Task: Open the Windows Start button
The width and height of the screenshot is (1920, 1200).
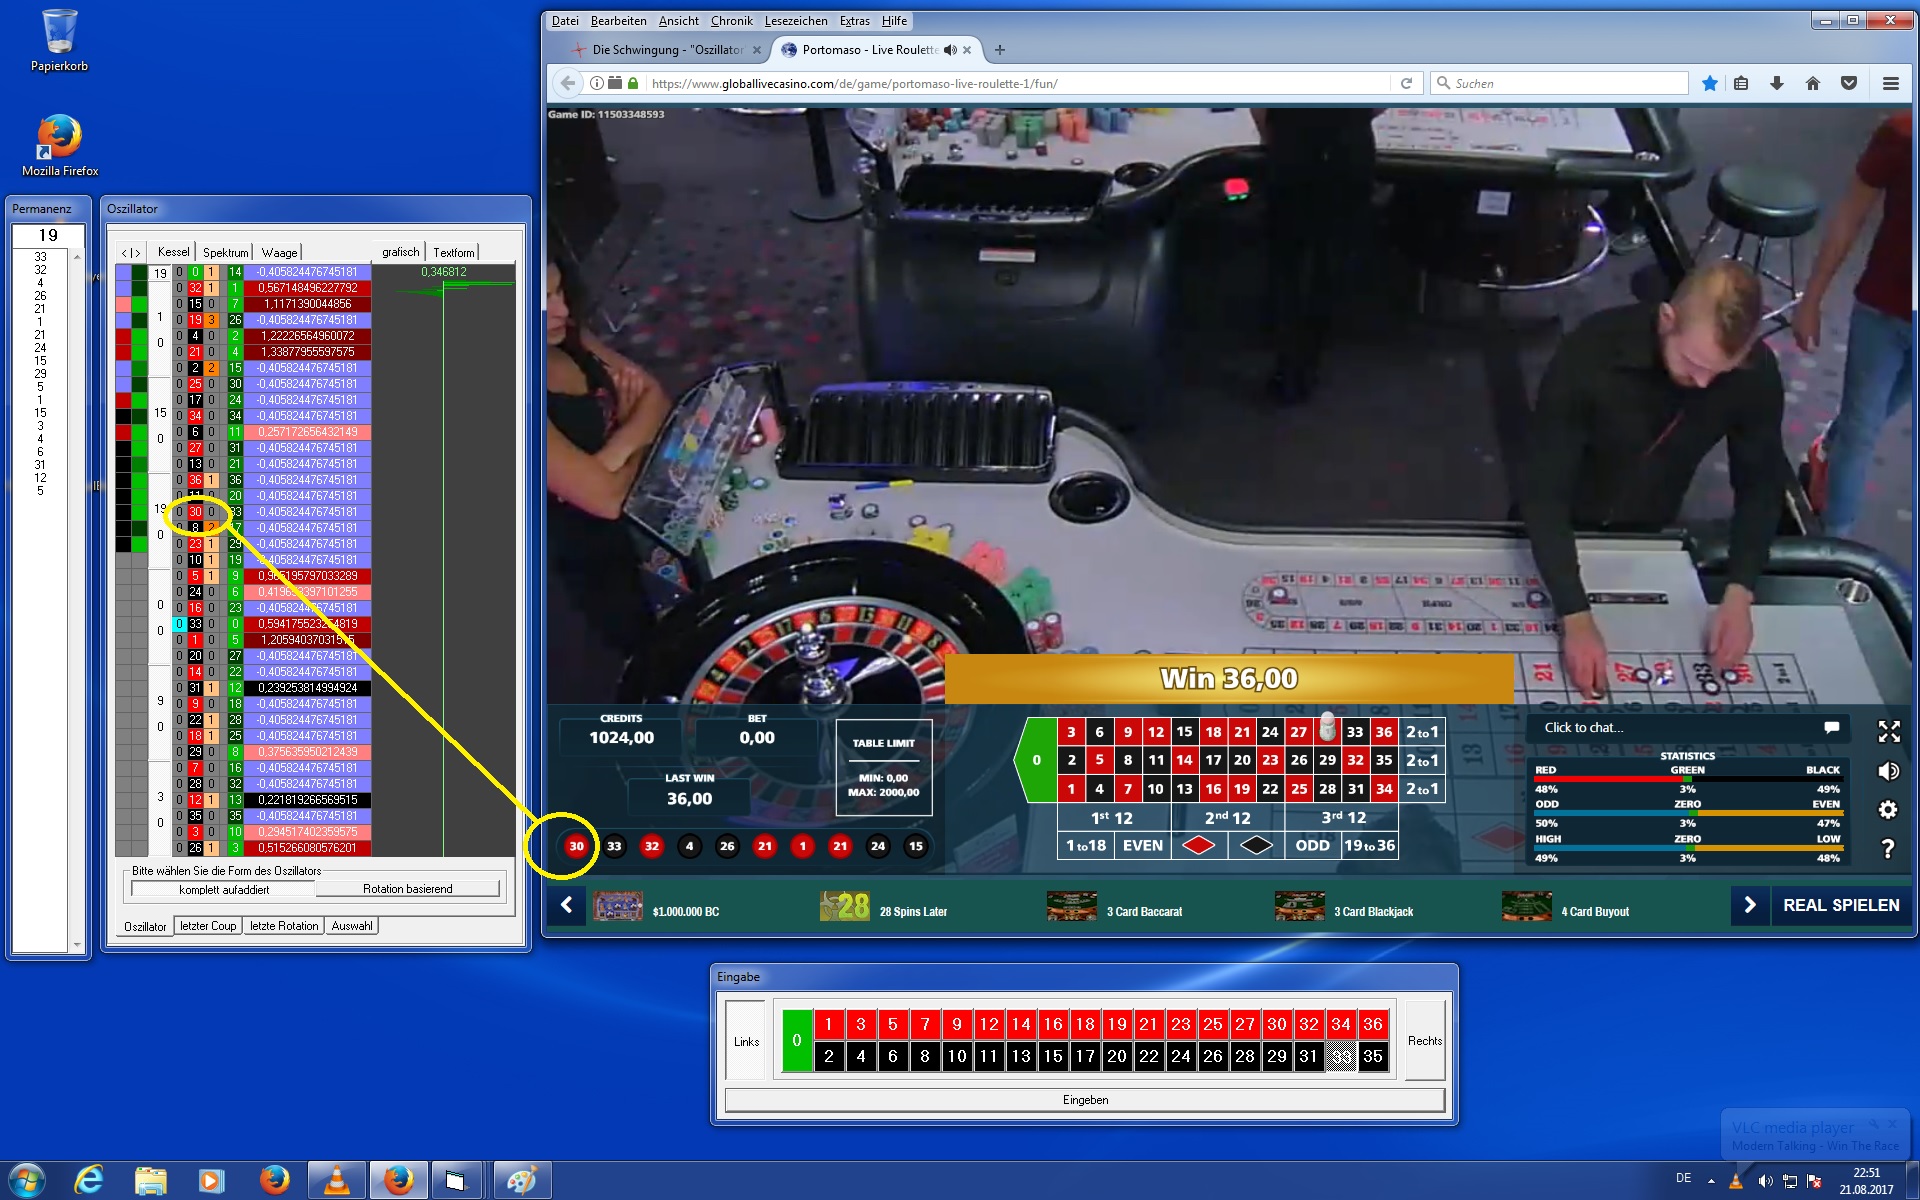Action: [27, 1181]
